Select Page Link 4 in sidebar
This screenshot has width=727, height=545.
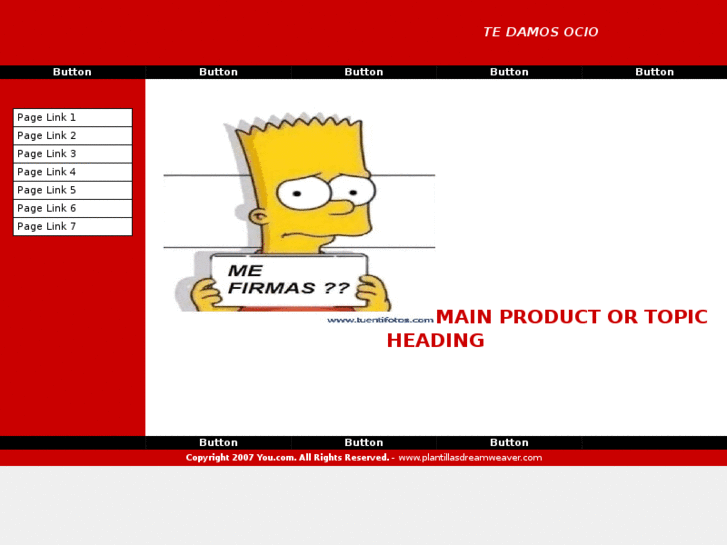click(73, 172)
